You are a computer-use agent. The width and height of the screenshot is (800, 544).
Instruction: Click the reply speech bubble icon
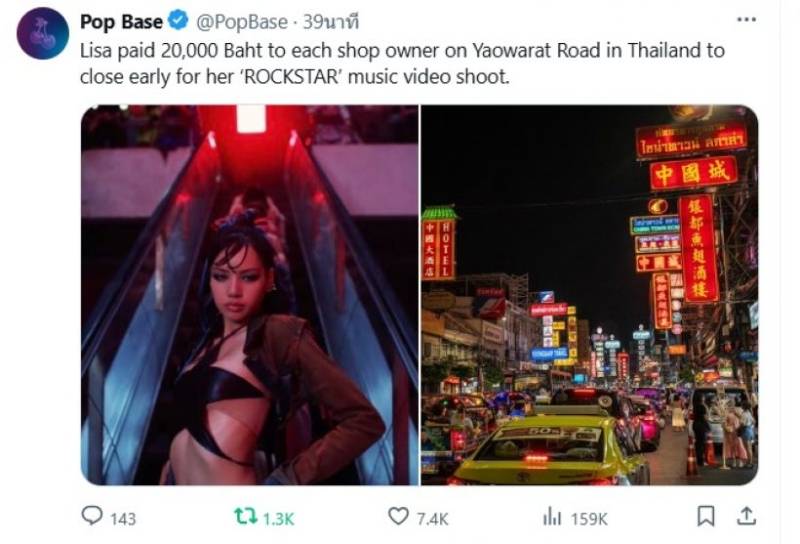point(92,515)
